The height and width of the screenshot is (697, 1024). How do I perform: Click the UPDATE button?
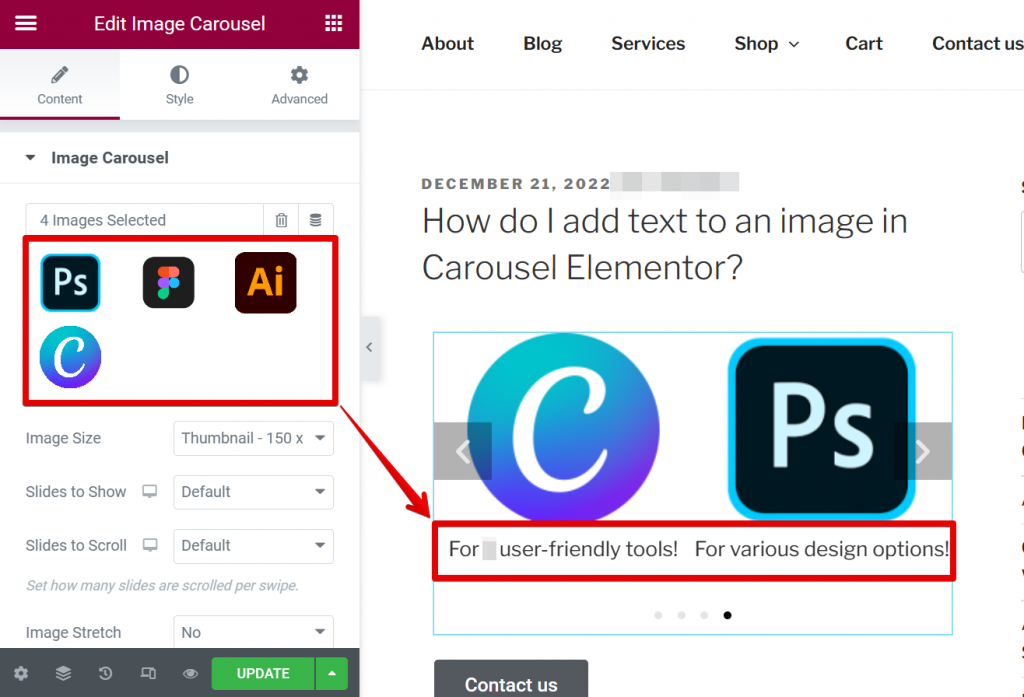262,674
